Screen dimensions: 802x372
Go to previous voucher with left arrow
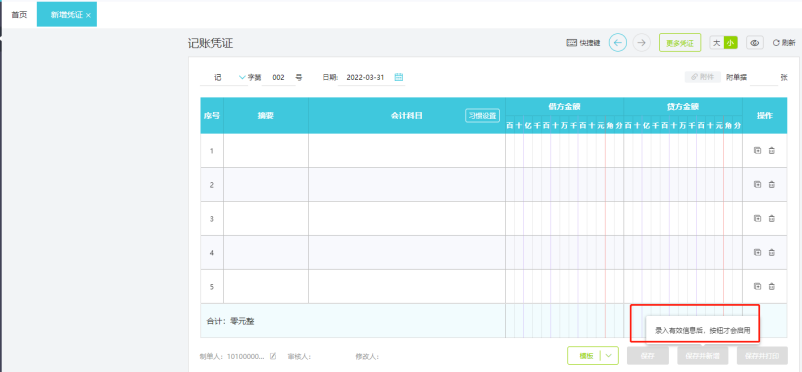tap(617, 43)
